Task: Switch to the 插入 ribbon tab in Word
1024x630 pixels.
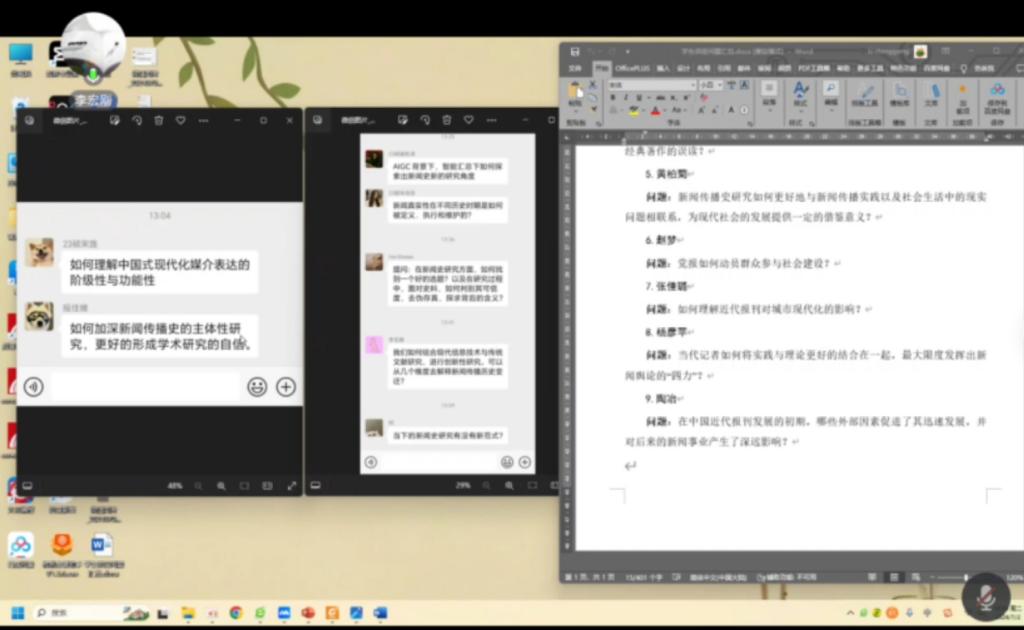Action: (663, 68)
